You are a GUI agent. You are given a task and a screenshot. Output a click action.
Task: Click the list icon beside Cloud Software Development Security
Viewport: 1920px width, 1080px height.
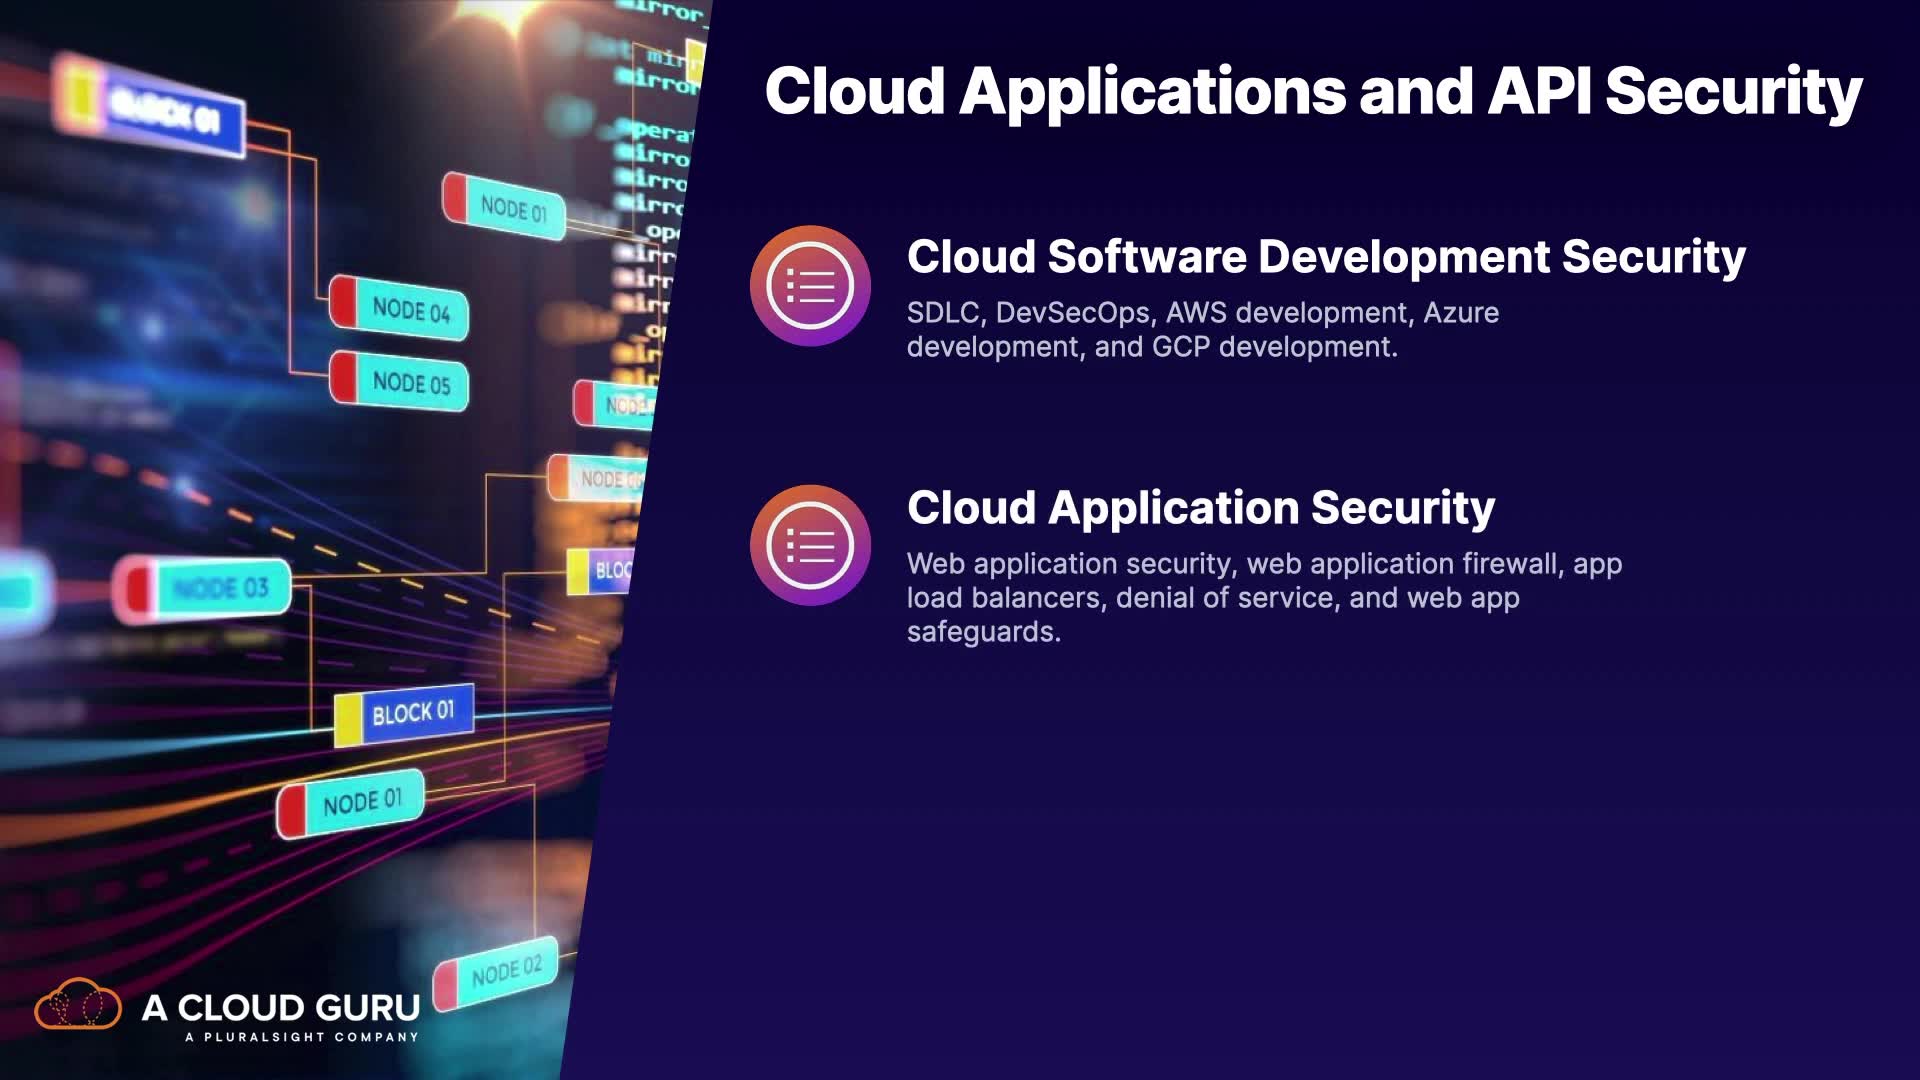click(x=810, y=286)
